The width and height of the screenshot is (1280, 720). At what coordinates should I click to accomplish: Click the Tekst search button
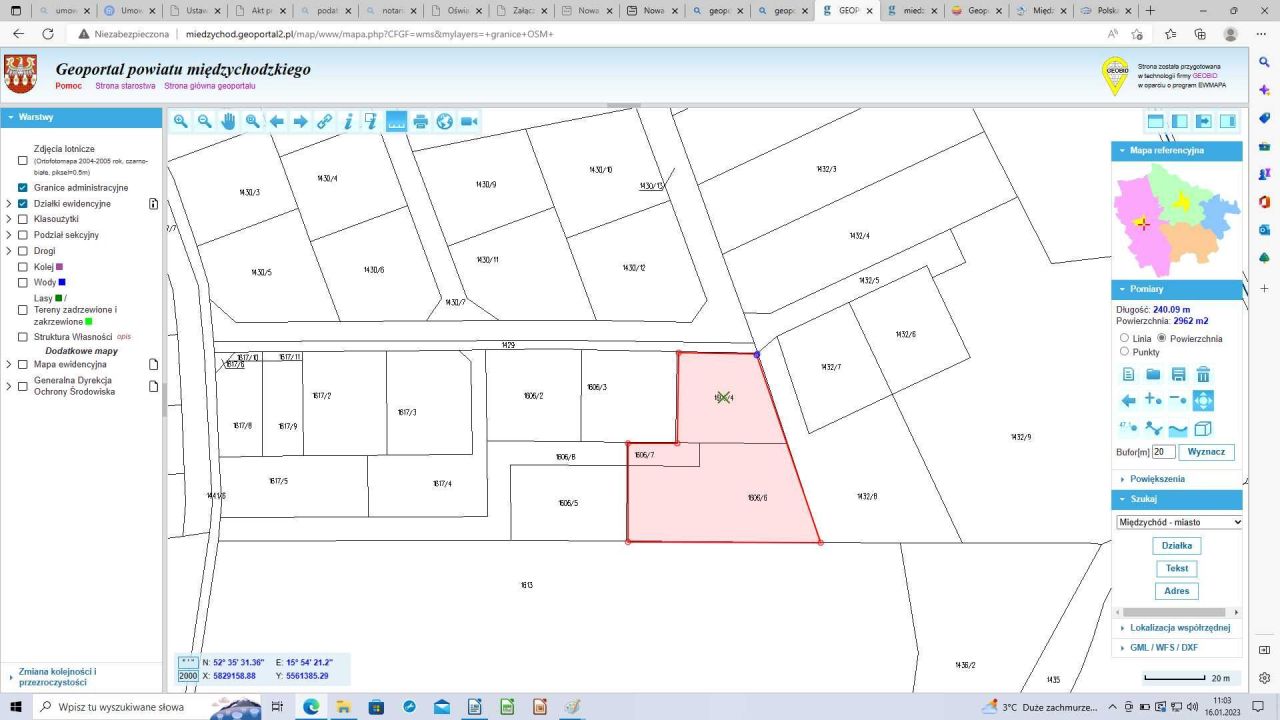click(1177, 568)
